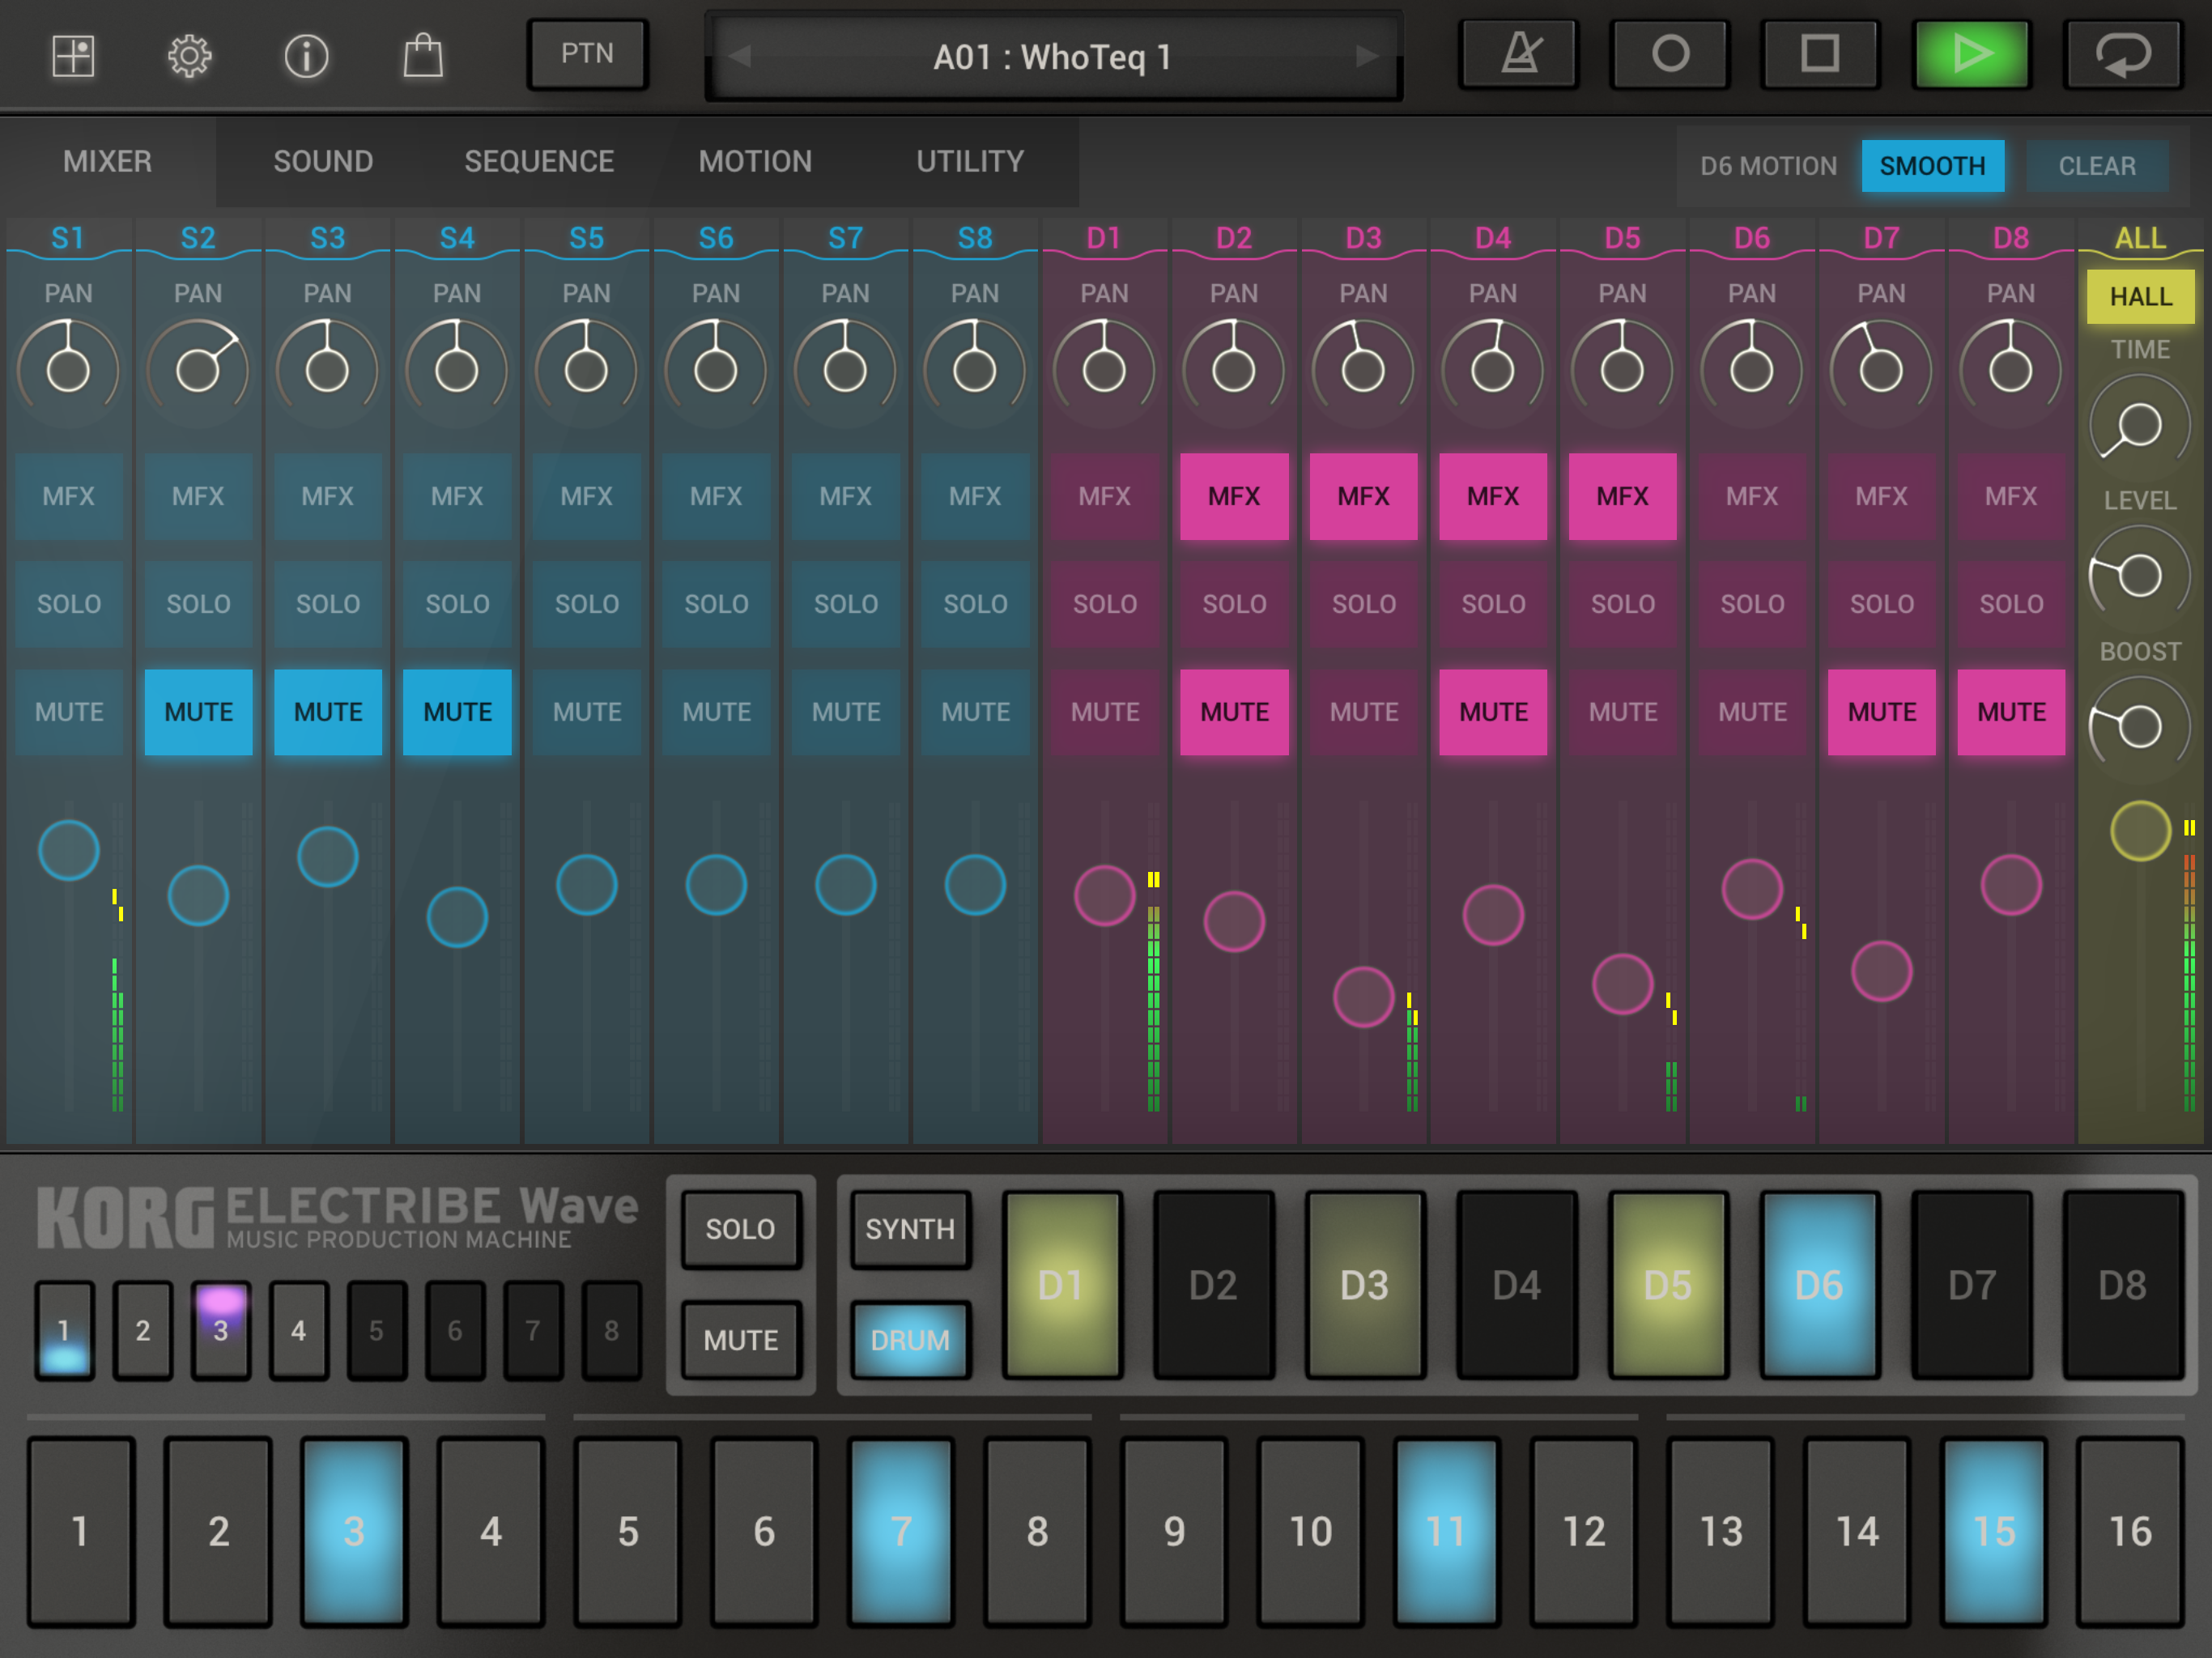Click the green play button
Screen dimensions: 2212x1658
[1971, 54]
